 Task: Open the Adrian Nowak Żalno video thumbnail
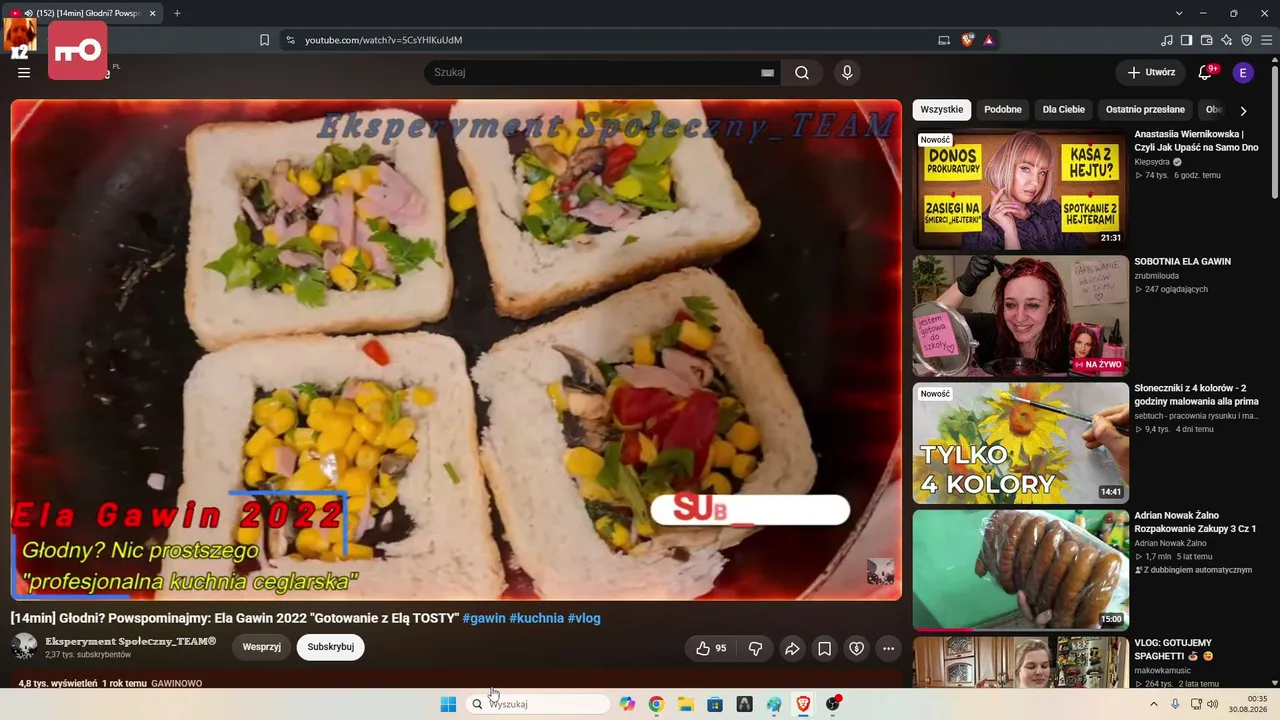coord(1020,570)
